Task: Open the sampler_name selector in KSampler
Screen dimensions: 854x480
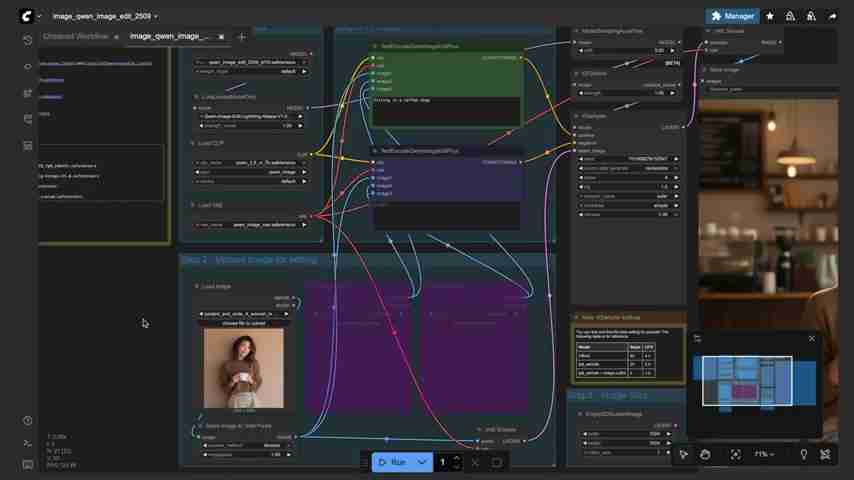Action: point(629,196)
